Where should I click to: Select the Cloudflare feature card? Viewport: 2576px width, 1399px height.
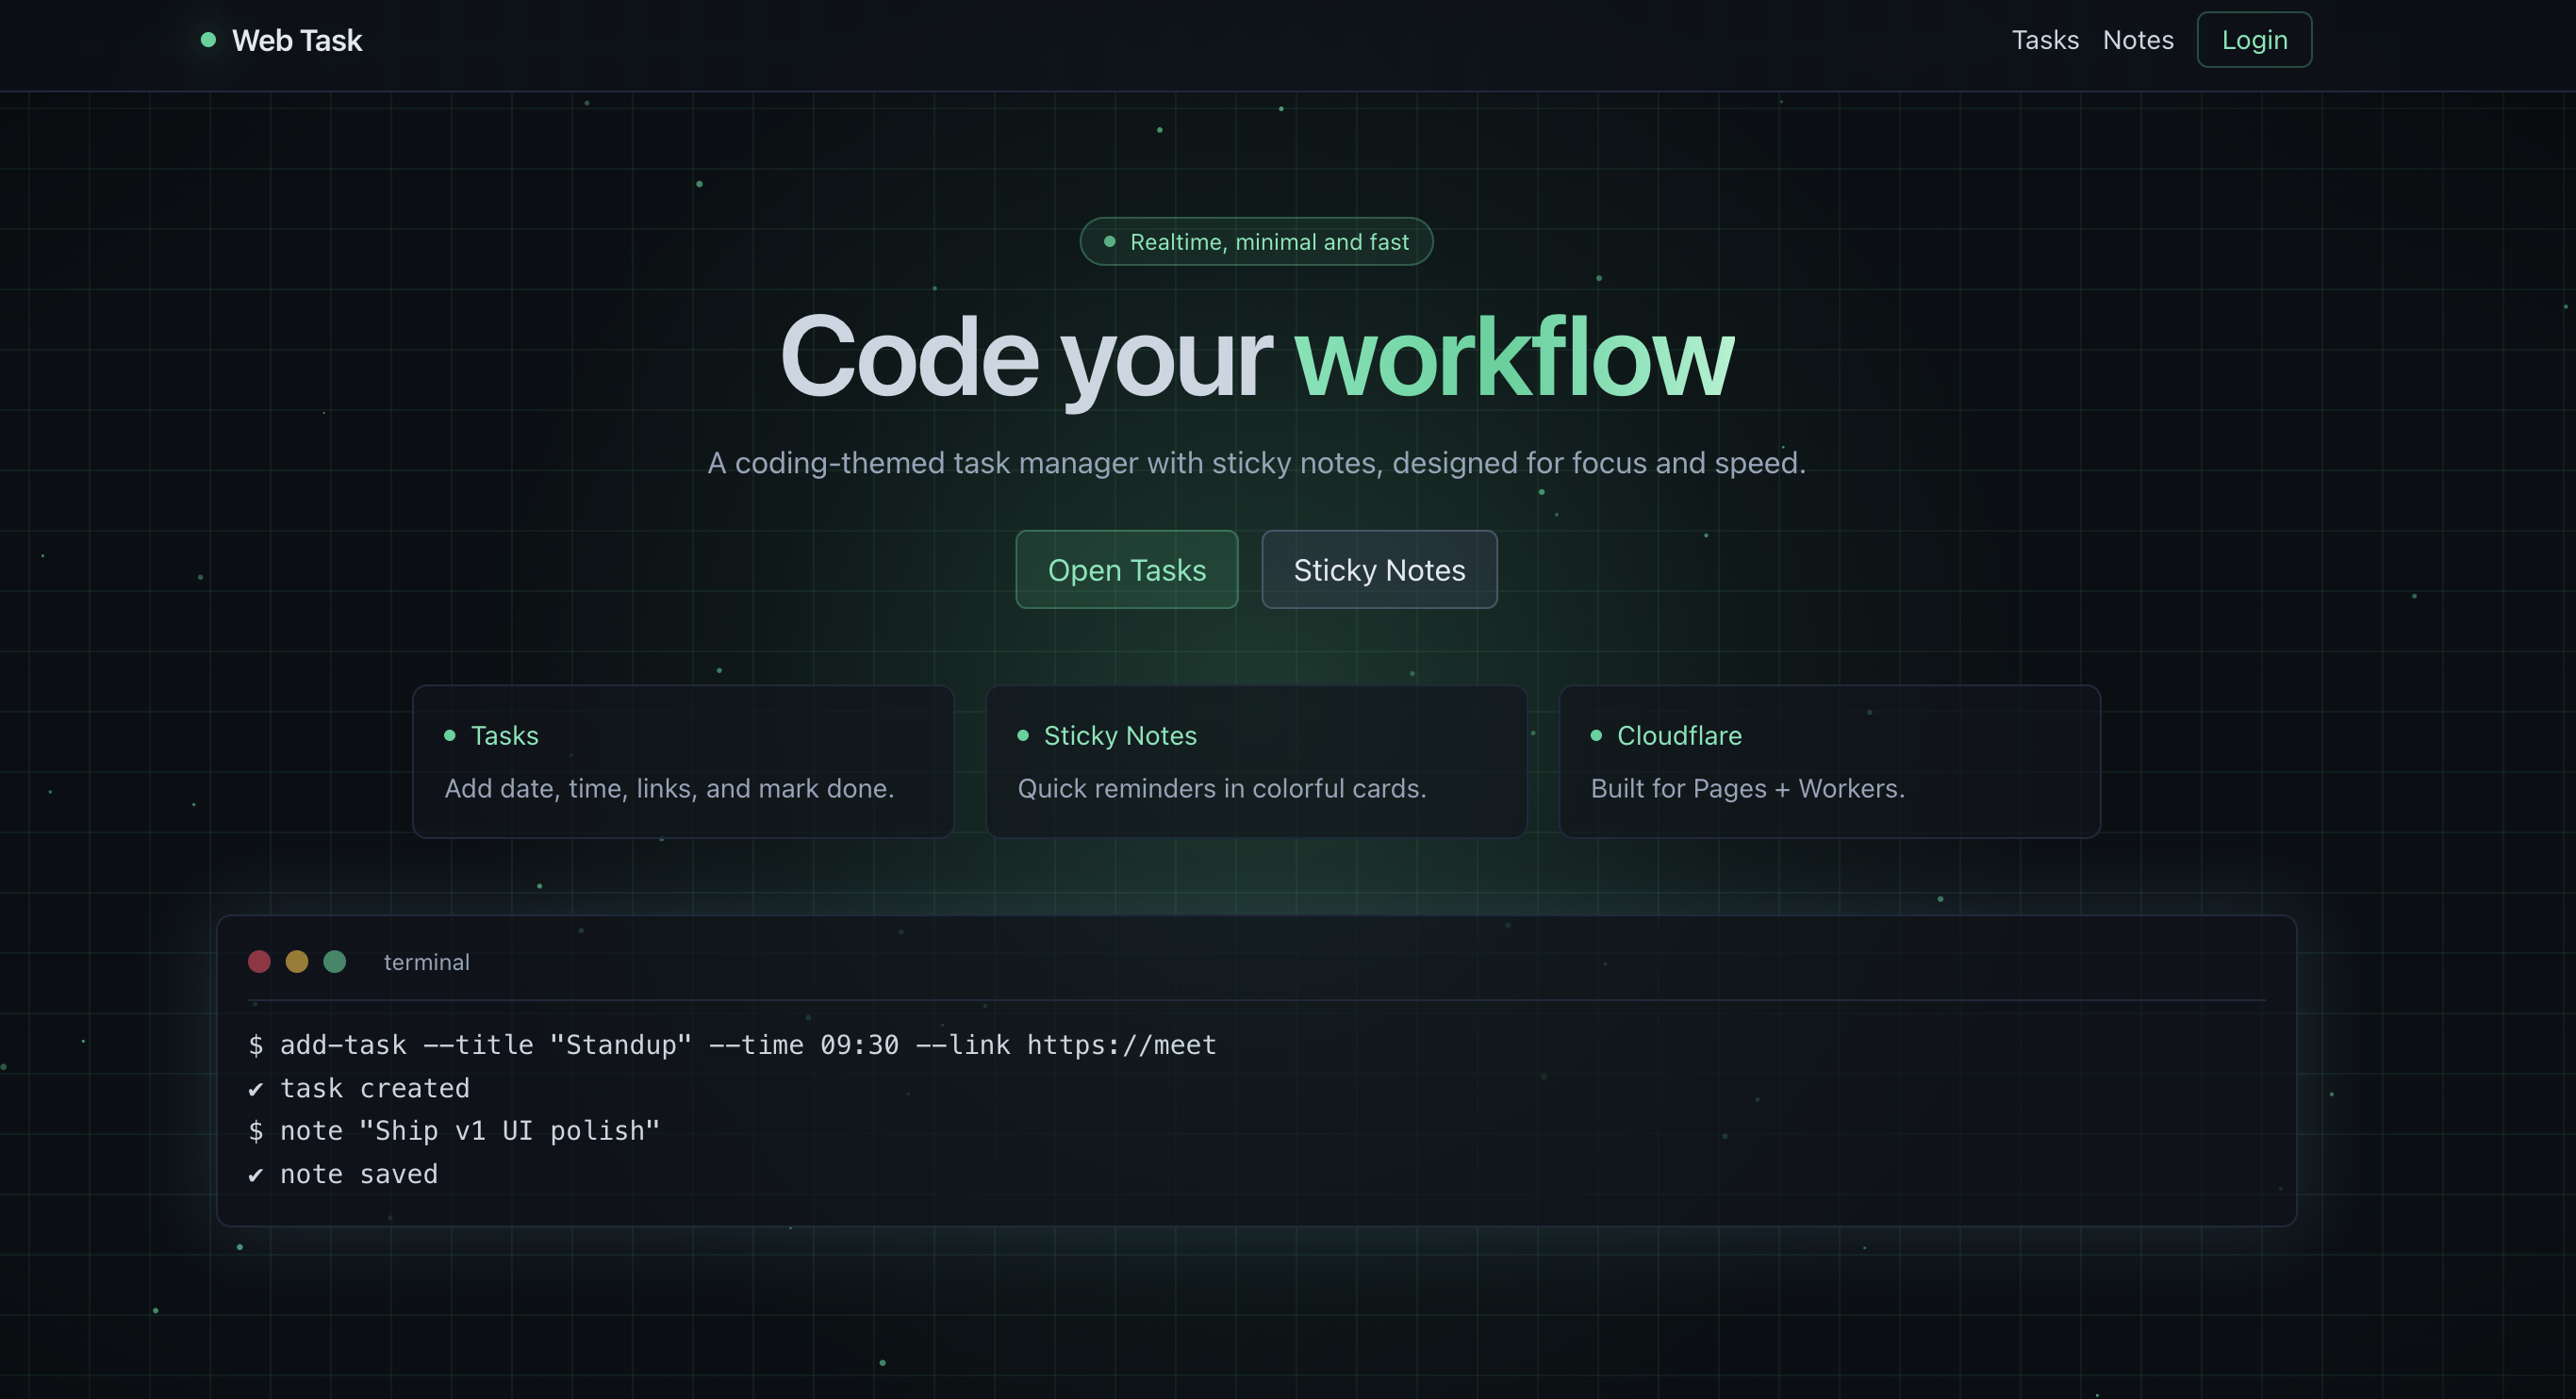coord(1830,761)
